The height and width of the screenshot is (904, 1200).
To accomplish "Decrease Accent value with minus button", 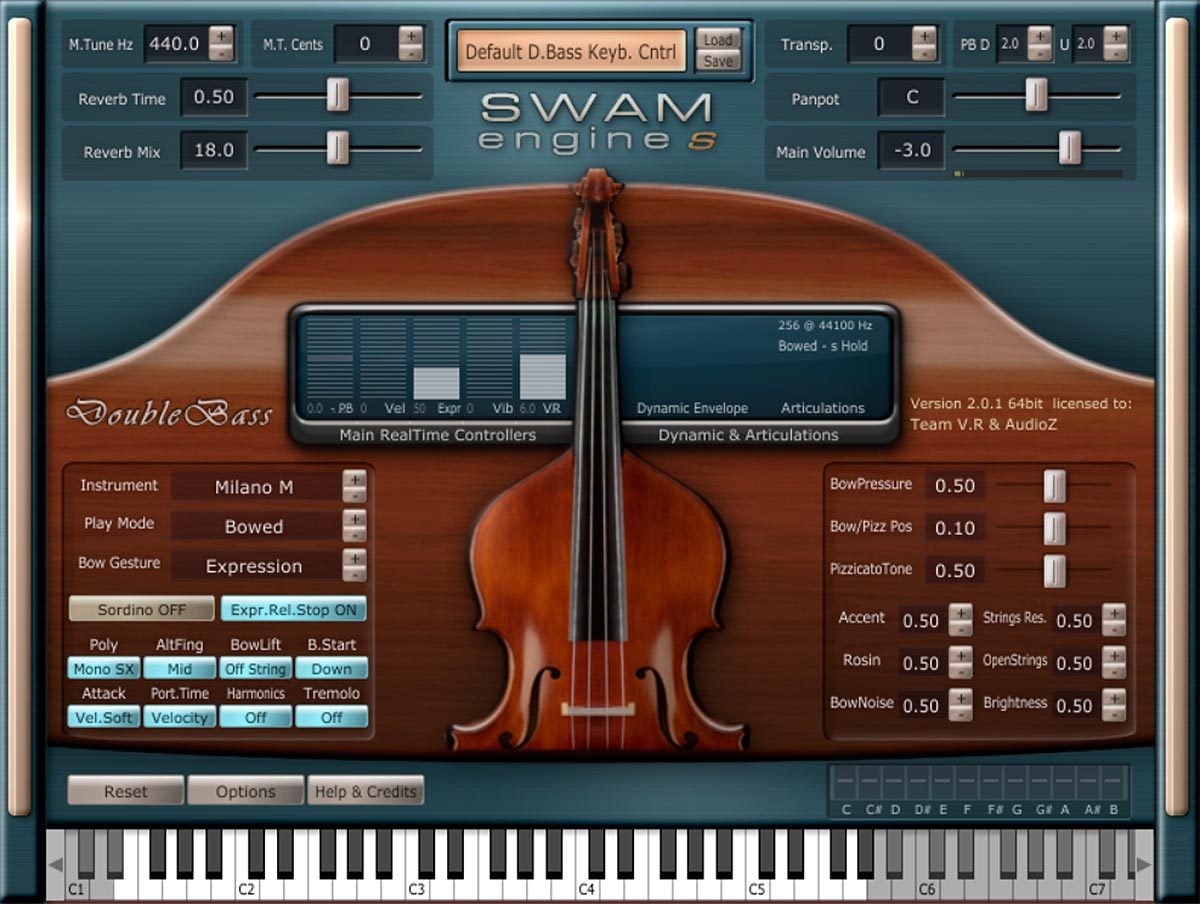I will tap(960, 628).
